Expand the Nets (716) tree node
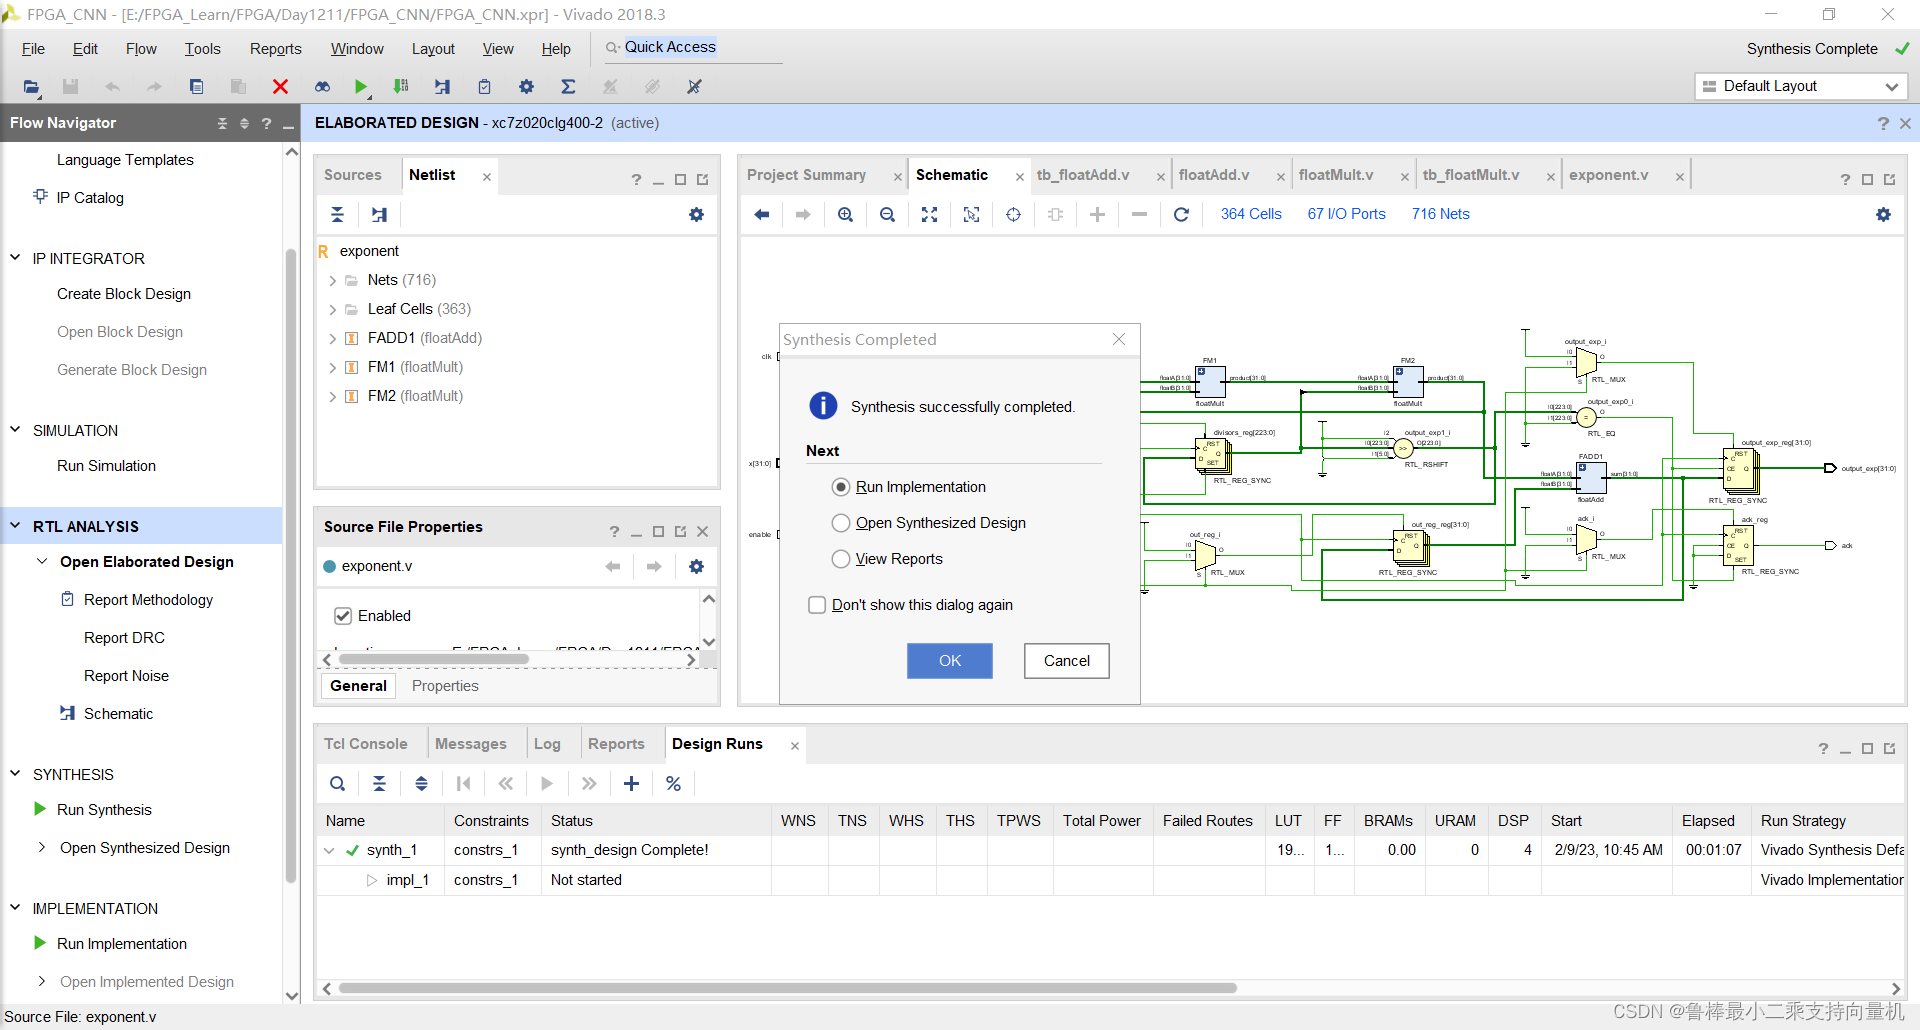 pyautogui.click(x=332, y=281)
